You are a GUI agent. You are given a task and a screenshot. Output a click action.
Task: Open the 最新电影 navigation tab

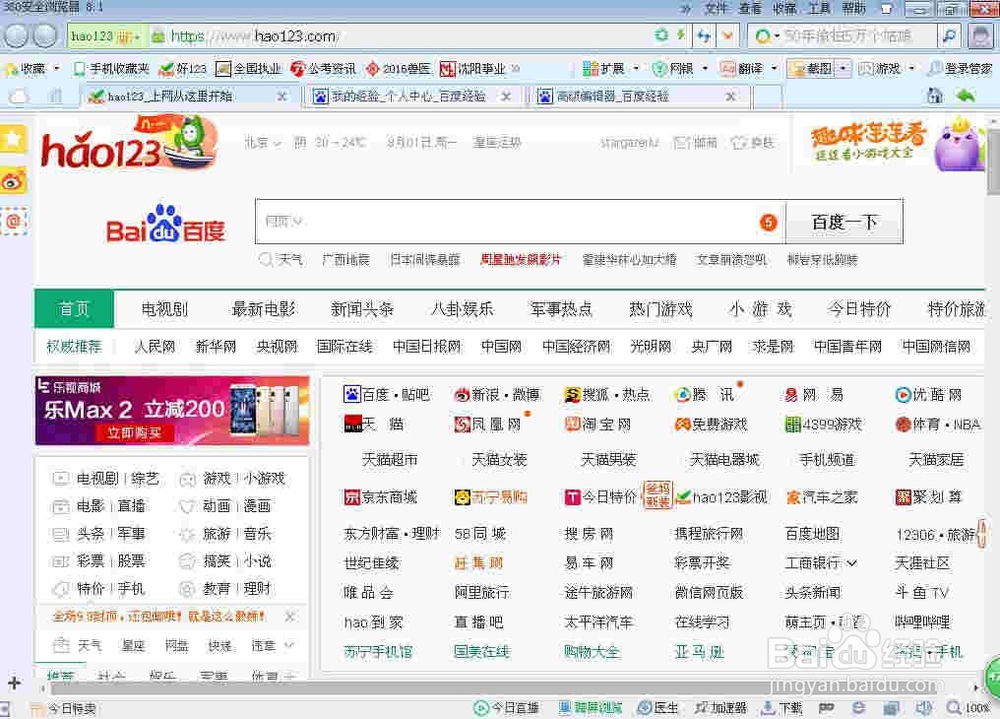[263, 309]
